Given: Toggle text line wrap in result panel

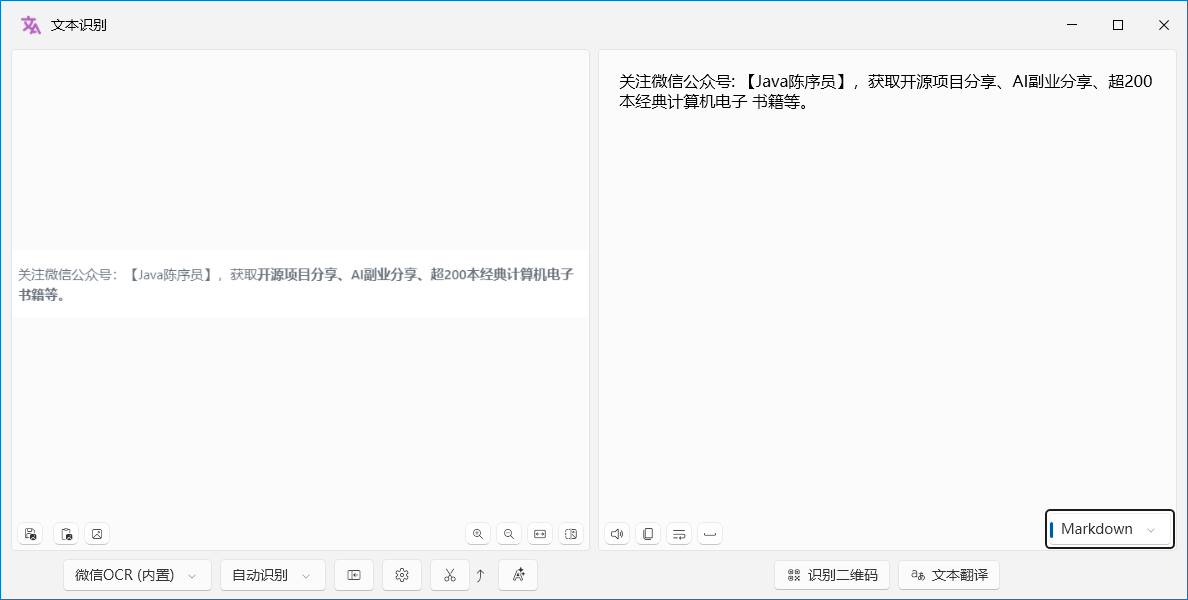Looking at the screenshot, I should tap(679, 534).
